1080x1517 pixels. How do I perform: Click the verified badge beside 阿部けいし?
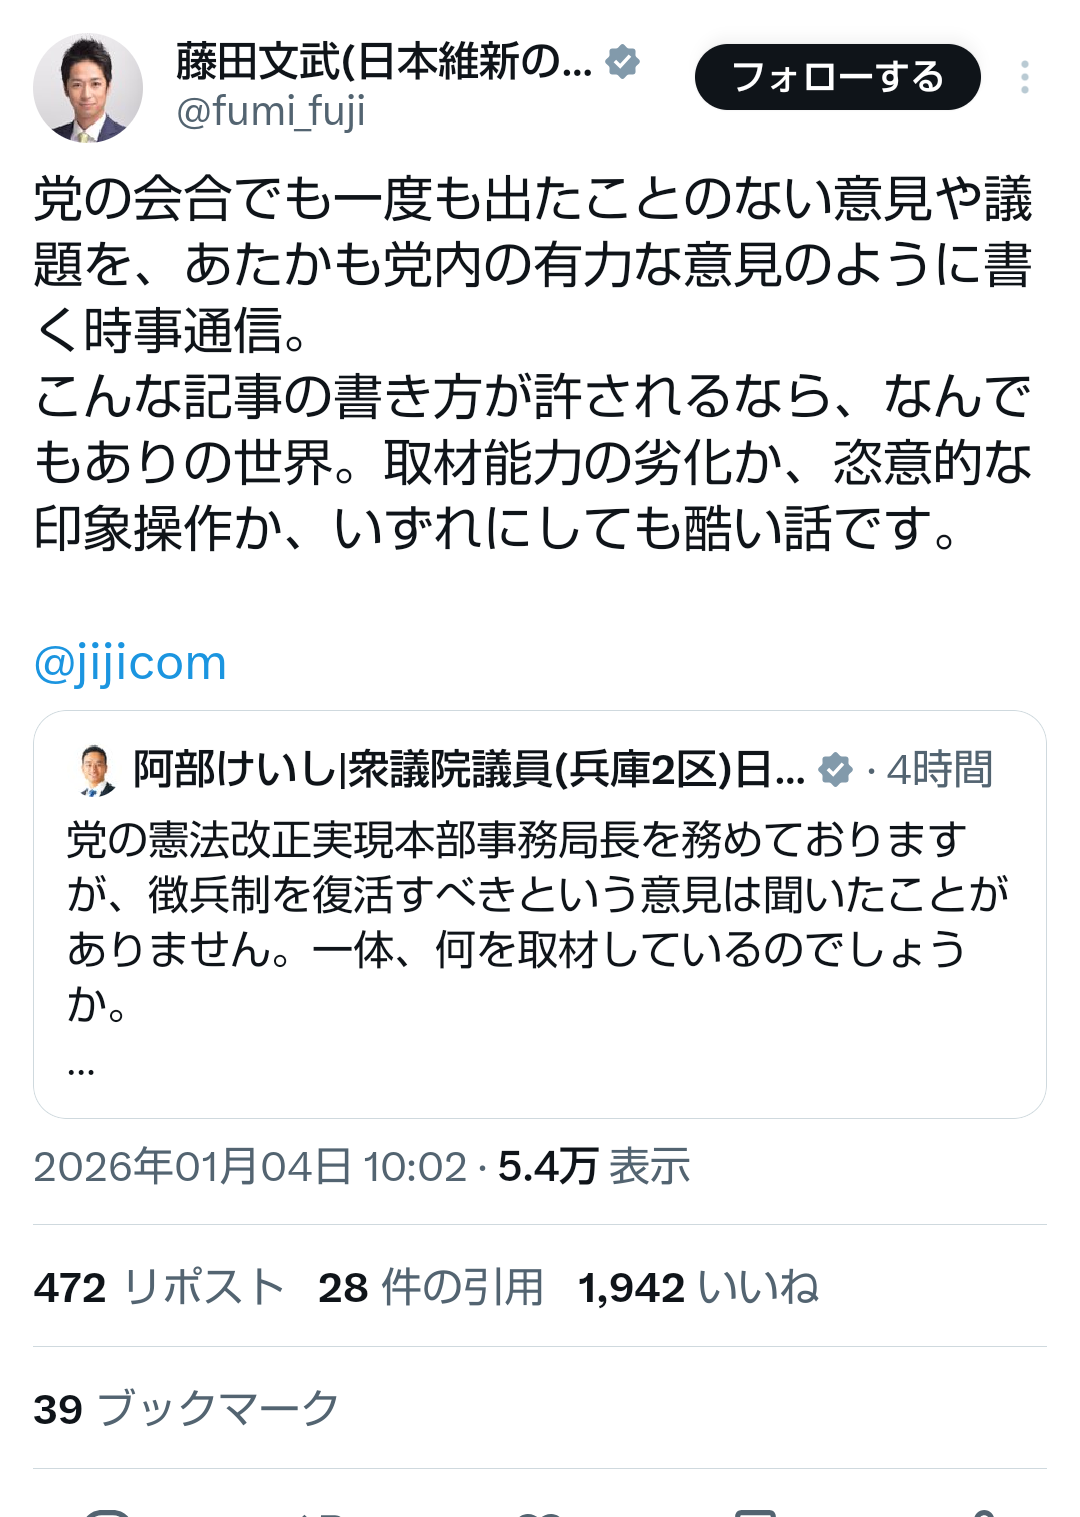pos(835,770)
